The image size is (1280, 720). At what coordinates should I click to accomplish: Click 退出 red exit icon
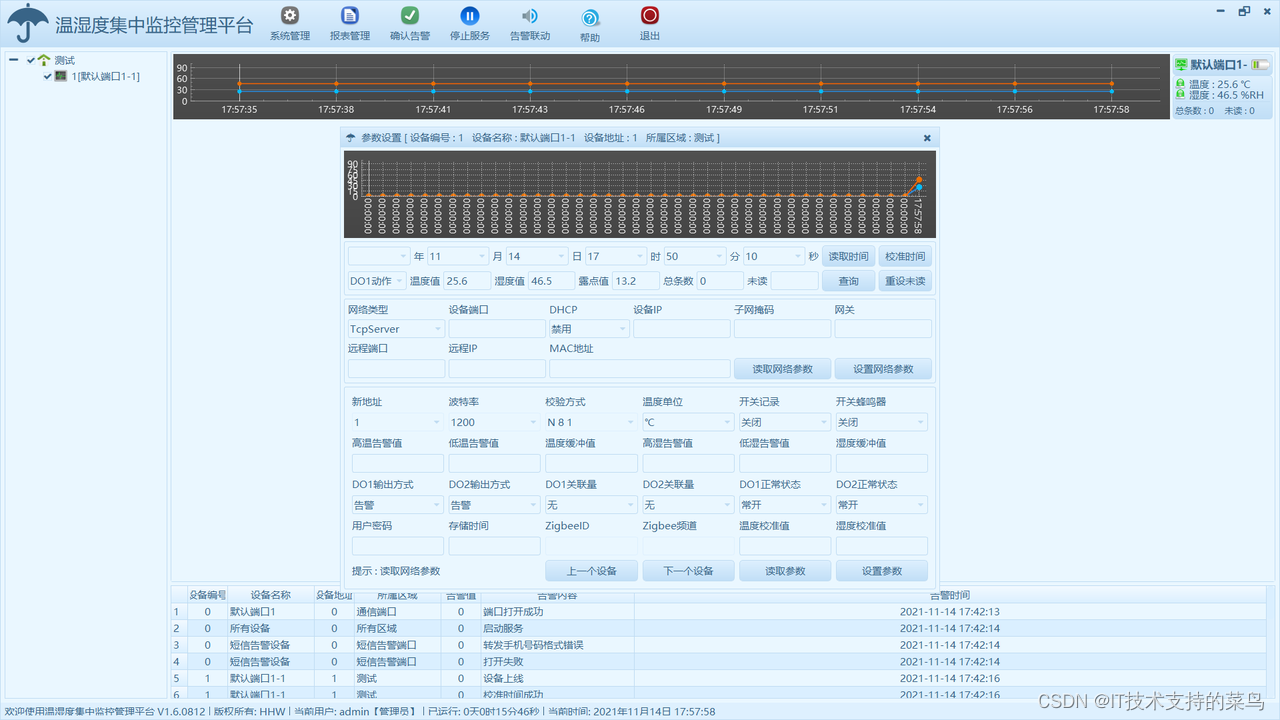(x=650, y=16)
